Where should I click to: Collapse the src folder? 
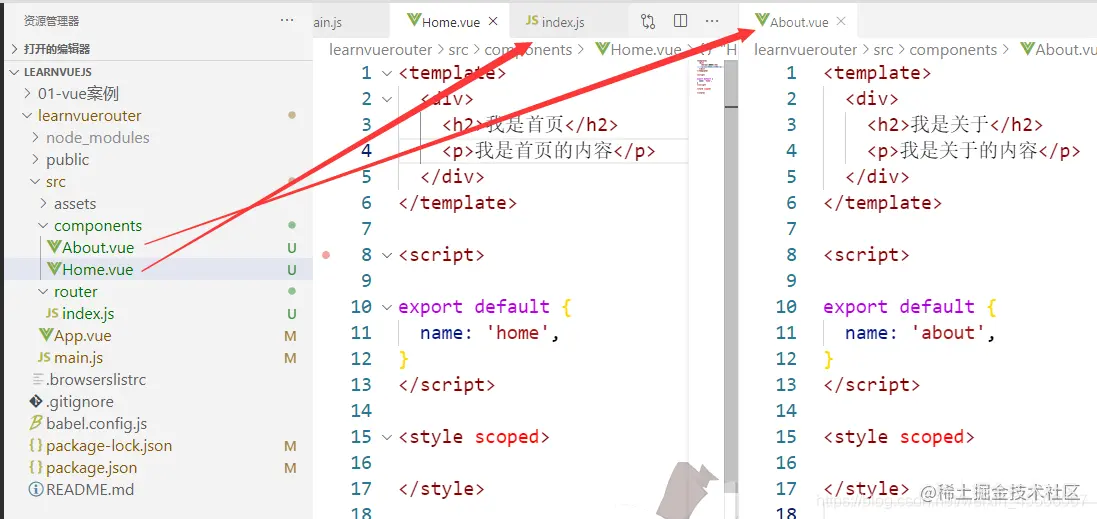click(x=157, y=182)
